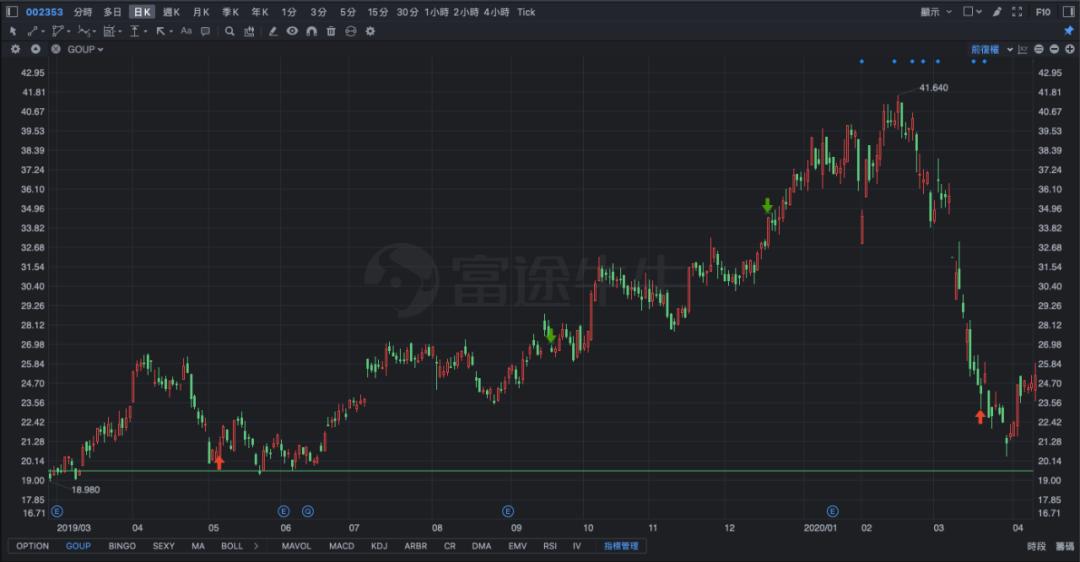The height and width of the screenshot is (562, 1080).
Task: Open the F10 company info
Action: pos(1043,12)
